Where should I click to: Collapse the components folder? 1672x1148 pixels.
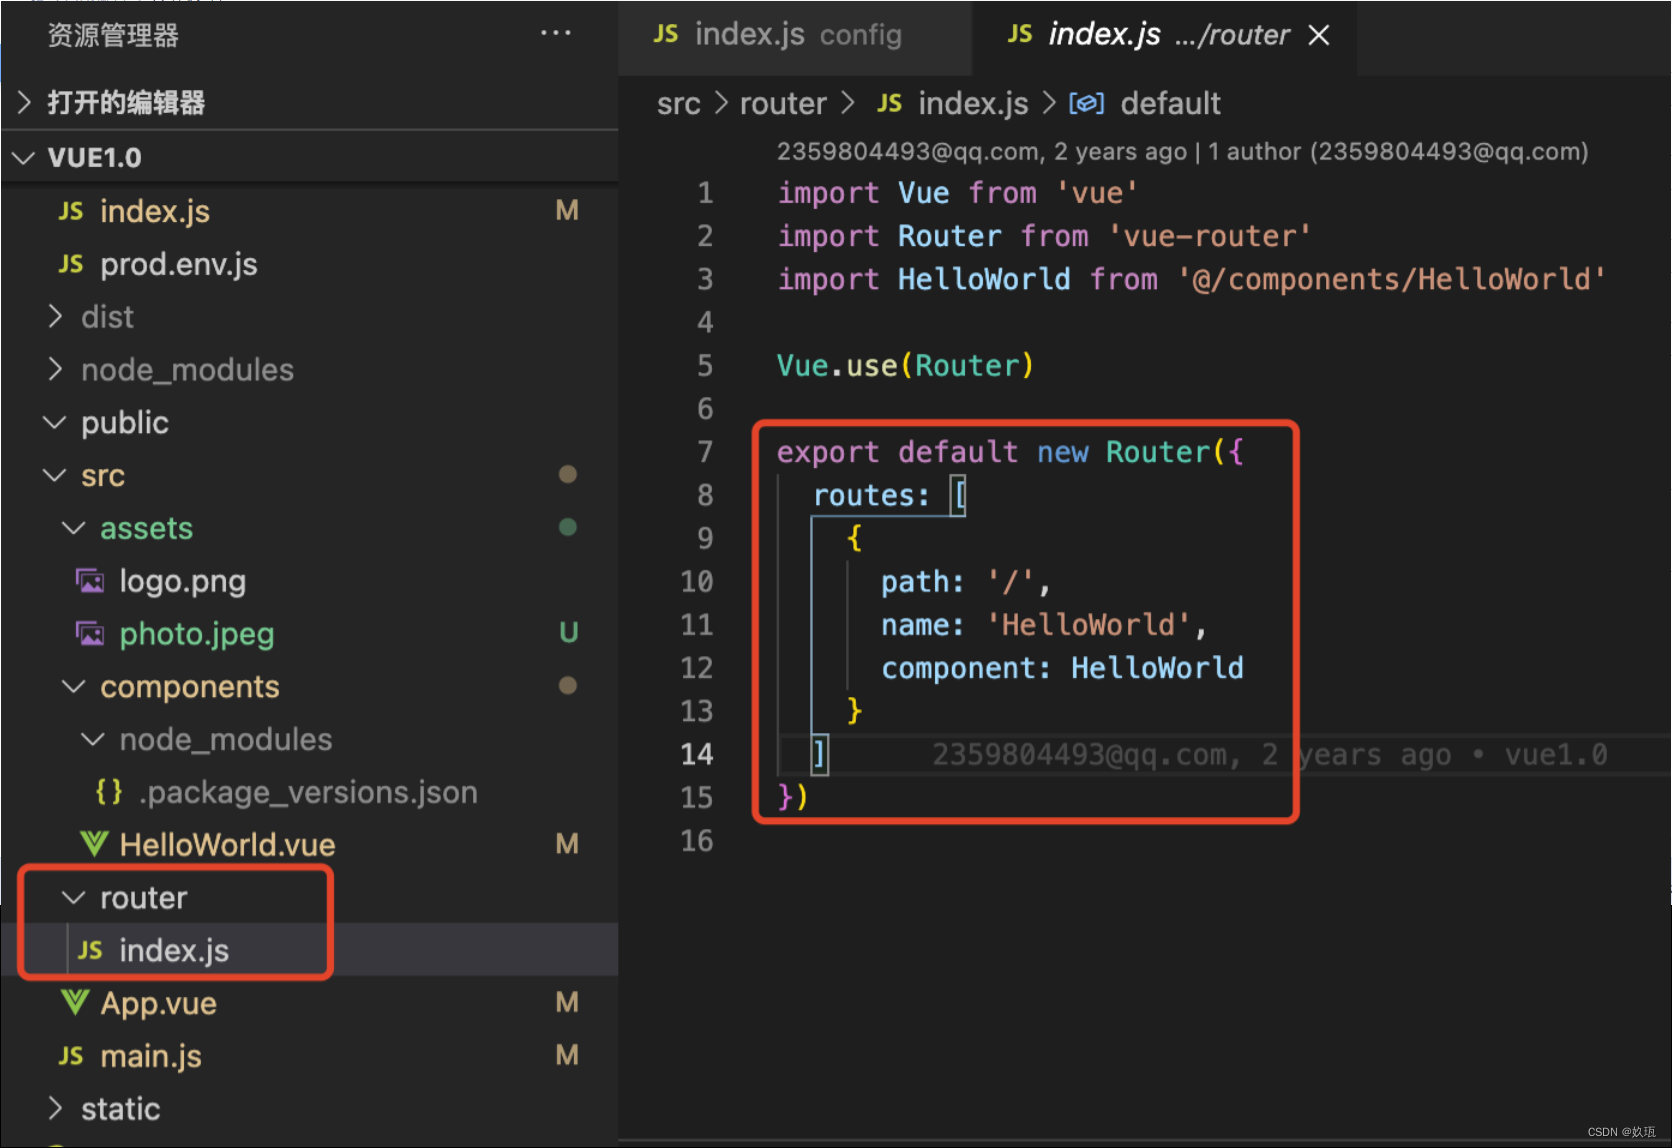pos(310,687)
